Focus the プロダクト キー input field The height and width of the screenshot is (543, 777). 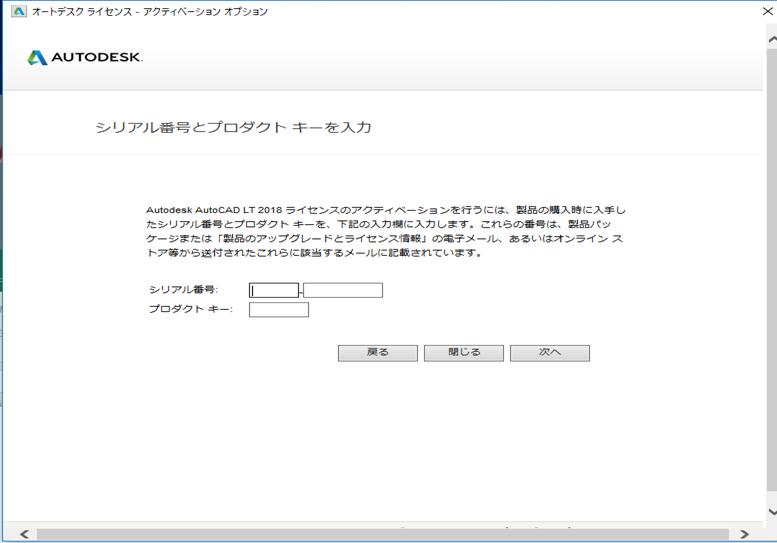coord(279,310)
